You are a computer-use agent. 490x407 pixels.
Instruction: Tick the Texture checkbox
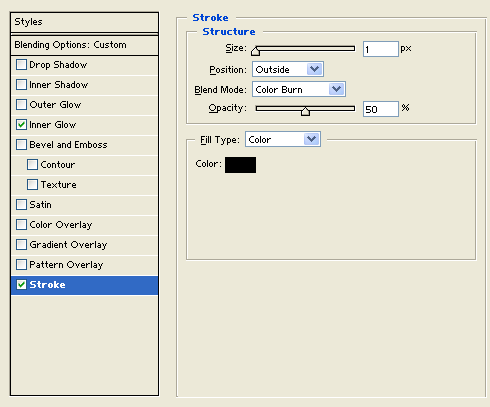(32, 185)
